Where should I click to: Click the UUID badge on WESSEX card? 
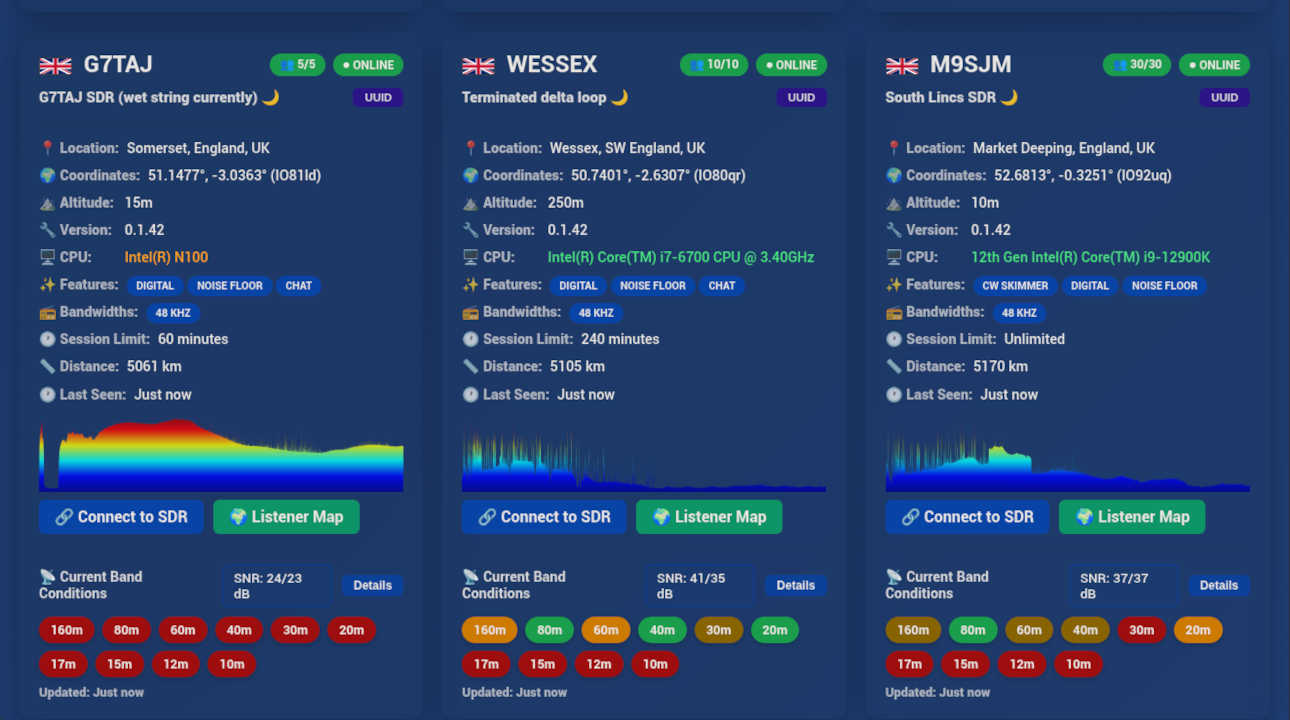(x=801, y=98)
